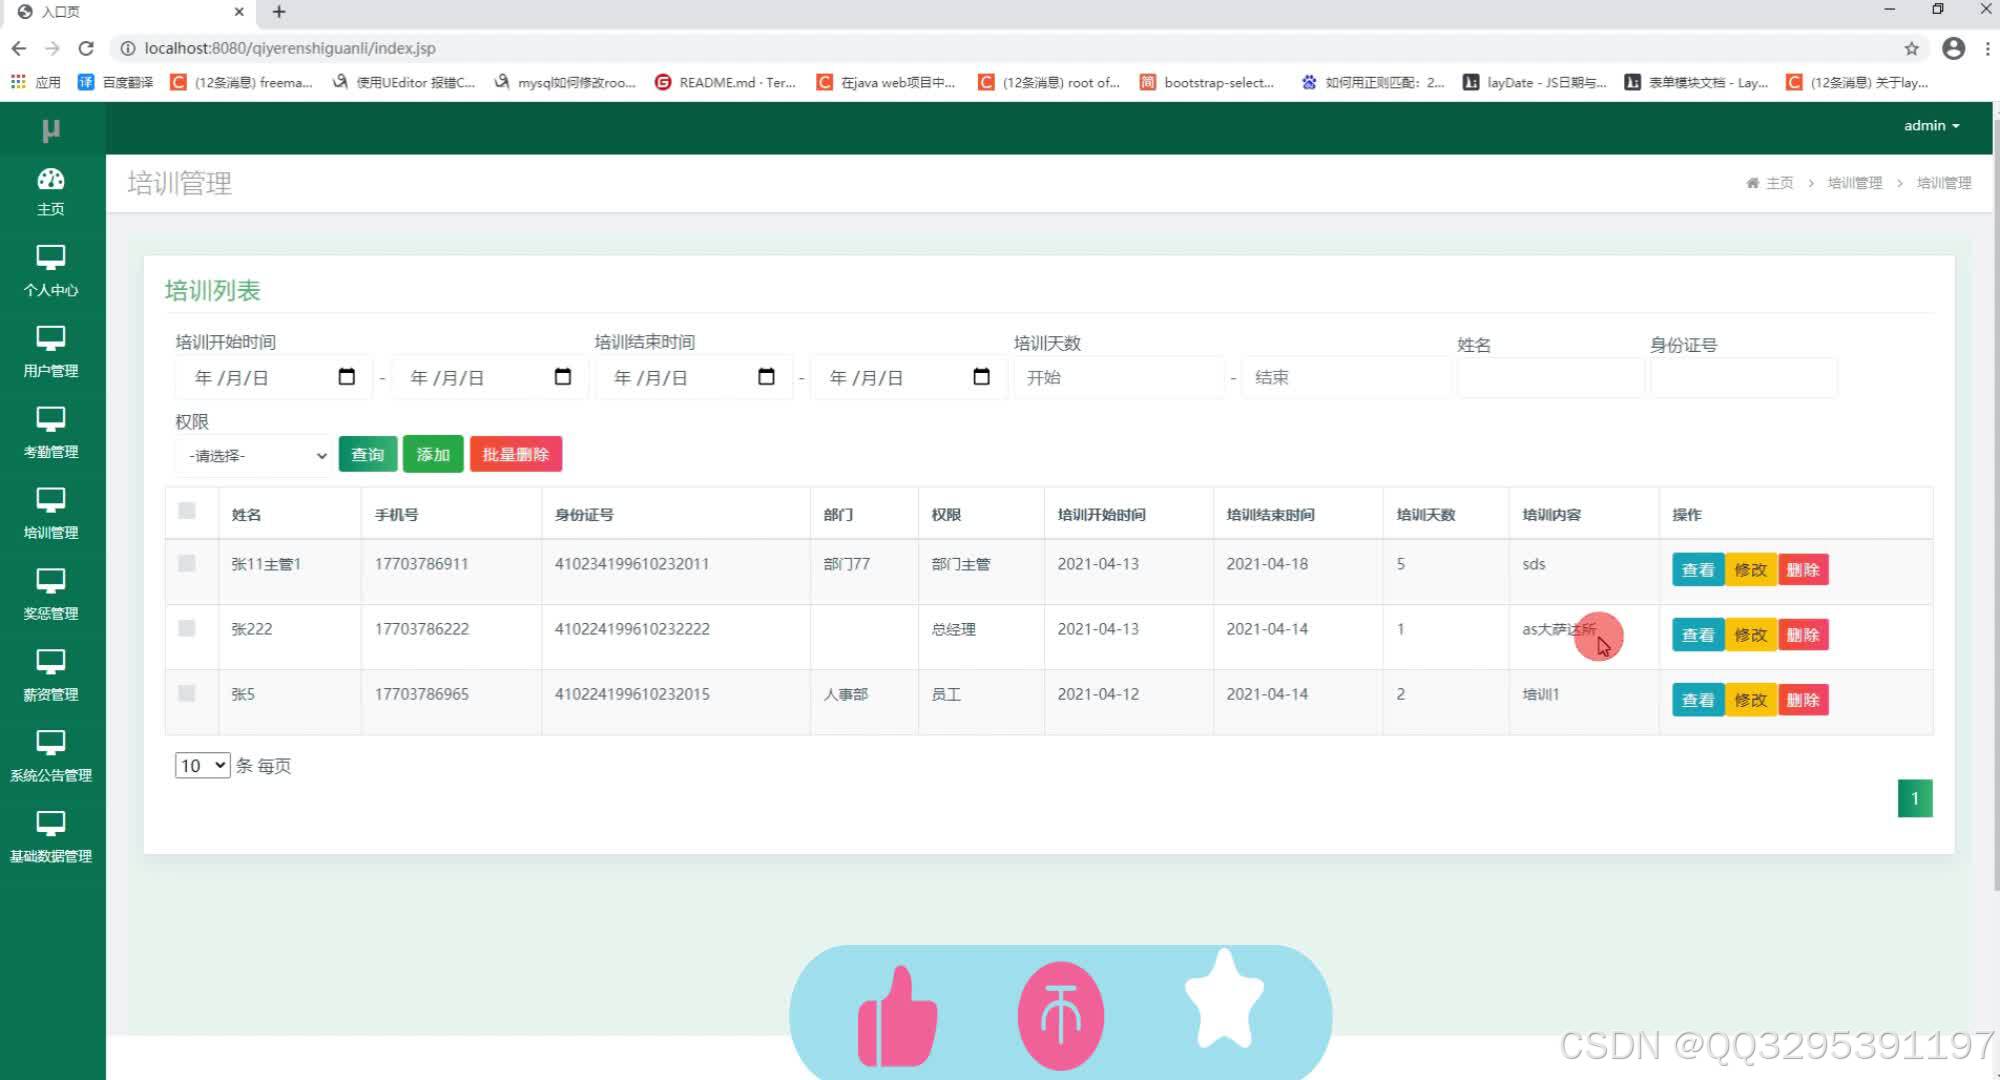The image size is (2000, 1080).
Task: Click phone number 17703786965
Action: 421,694
